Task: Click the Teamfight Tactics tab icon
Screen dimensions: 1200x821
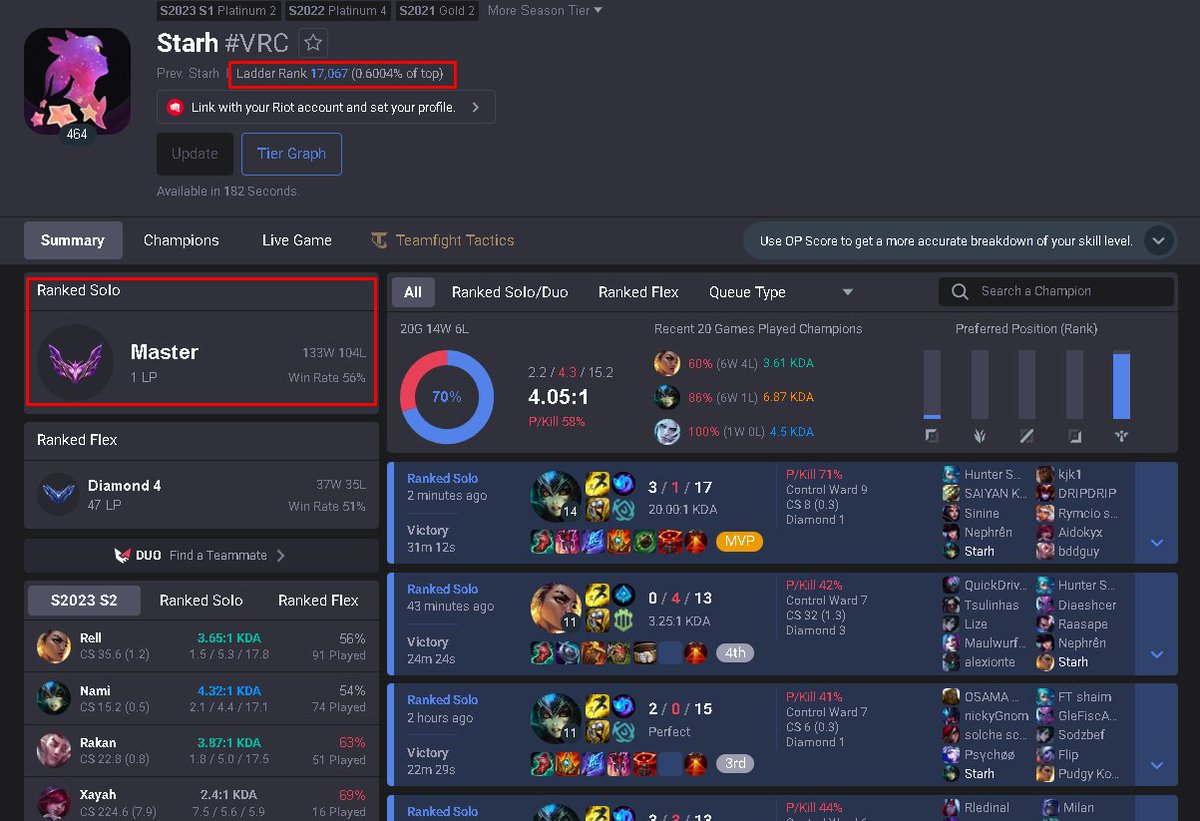Action: pos(379,240)
